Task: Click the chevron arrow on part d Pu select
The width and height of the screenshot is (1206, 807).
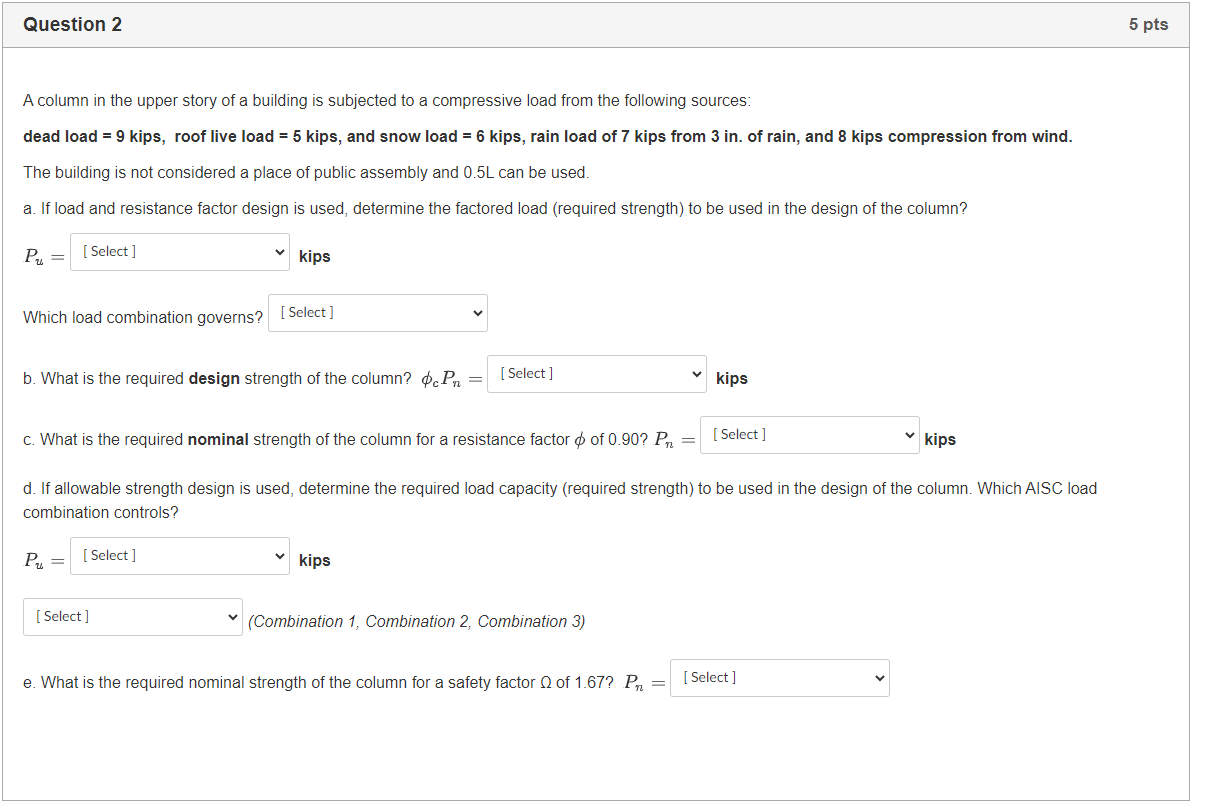Action: coord(279,557)
